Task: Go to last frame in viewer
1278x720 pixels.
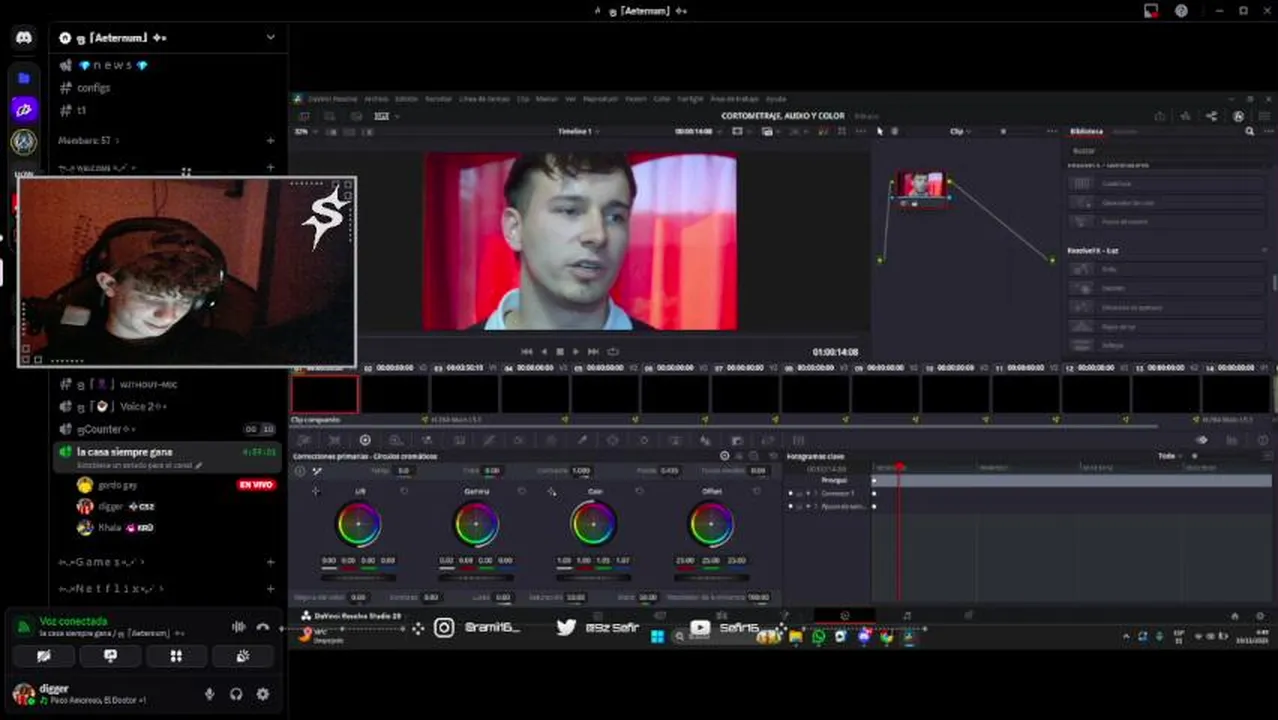Action: coord(593,352)
